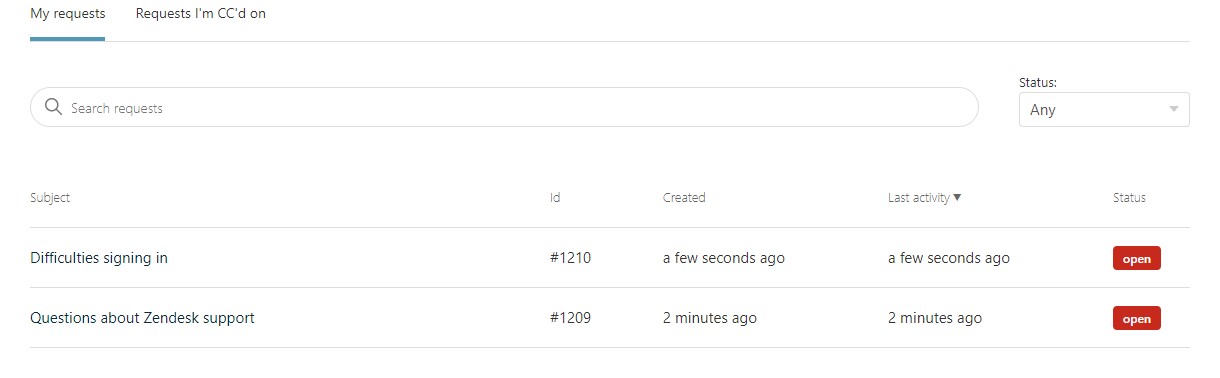Click the Created column header

point(684,198)
